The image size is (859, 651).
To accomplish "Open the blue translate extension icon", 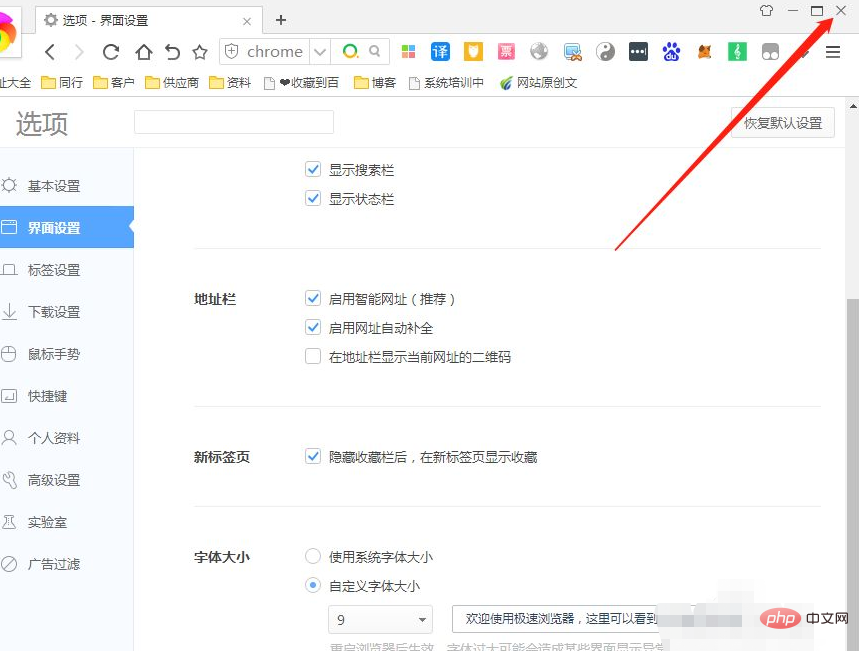I will click(x=440, y=52).
